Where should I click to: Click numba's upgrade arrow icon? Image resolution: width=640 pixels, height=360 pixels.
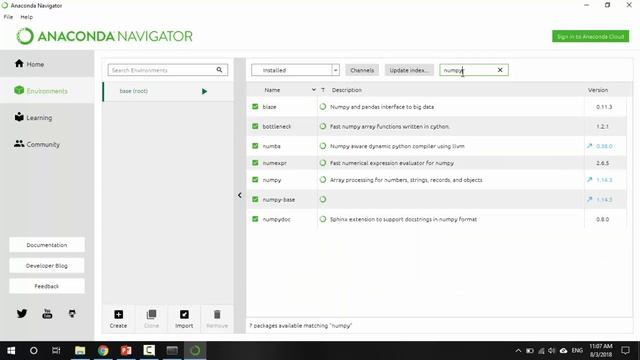[x=590, y=146]
